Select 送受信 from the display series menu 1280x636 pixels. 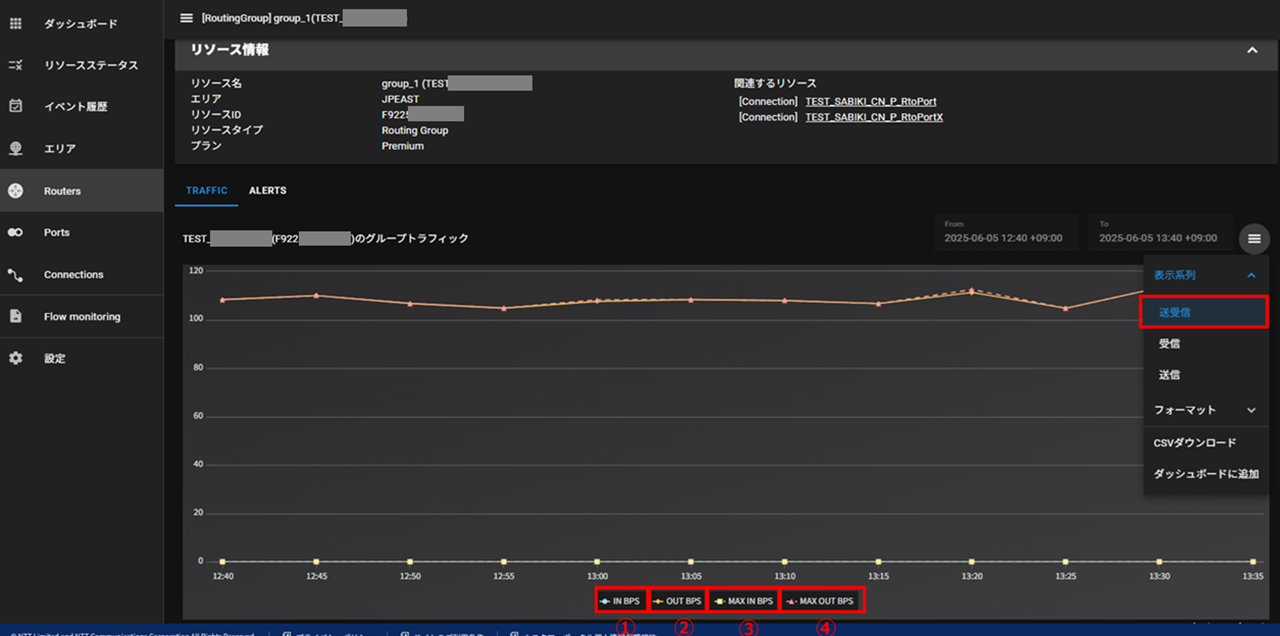(1203, 312)
